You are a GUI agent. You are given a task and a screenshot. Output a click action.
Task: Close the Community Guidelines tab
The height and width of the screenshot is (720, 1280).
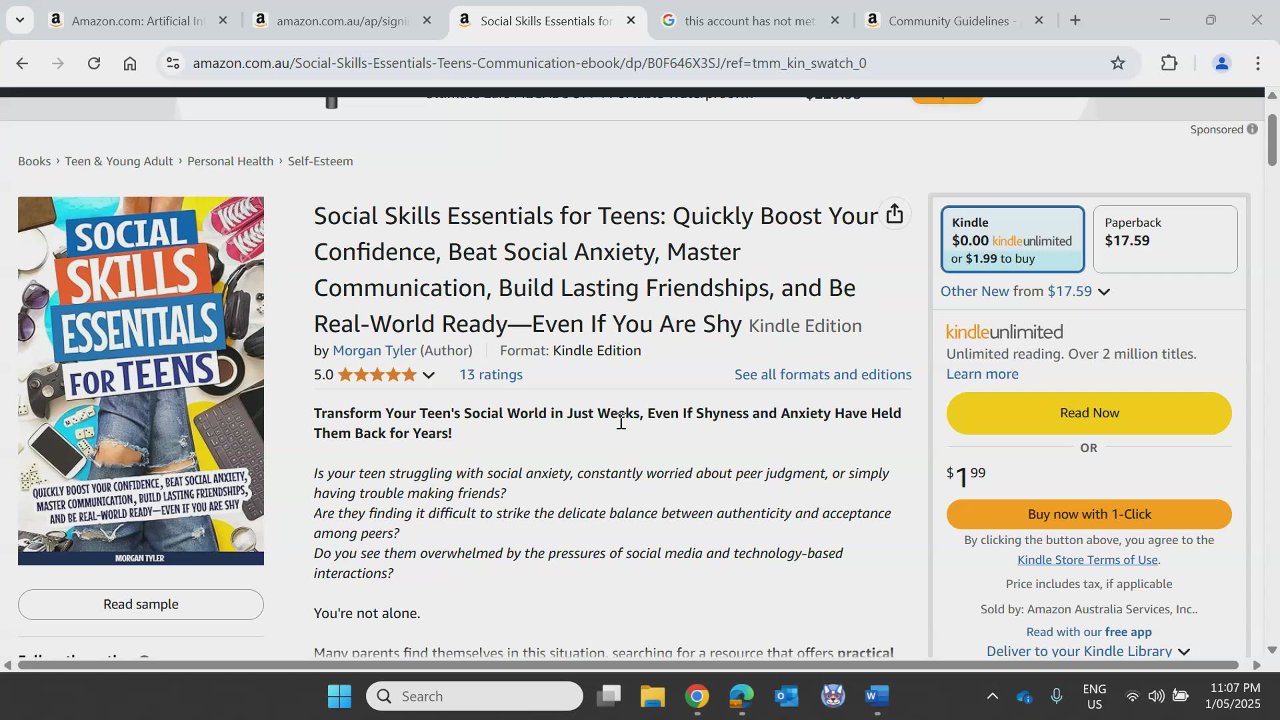coord(1039,20)
